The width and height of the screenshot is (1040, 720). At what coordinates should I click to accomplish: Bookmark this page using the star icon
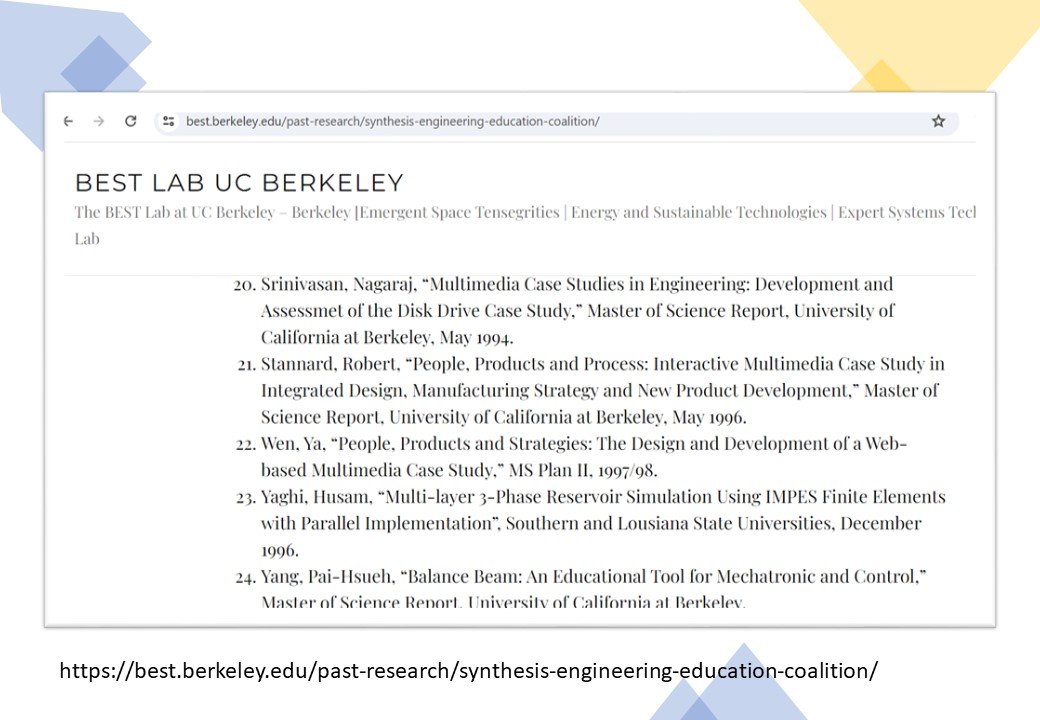938,121
